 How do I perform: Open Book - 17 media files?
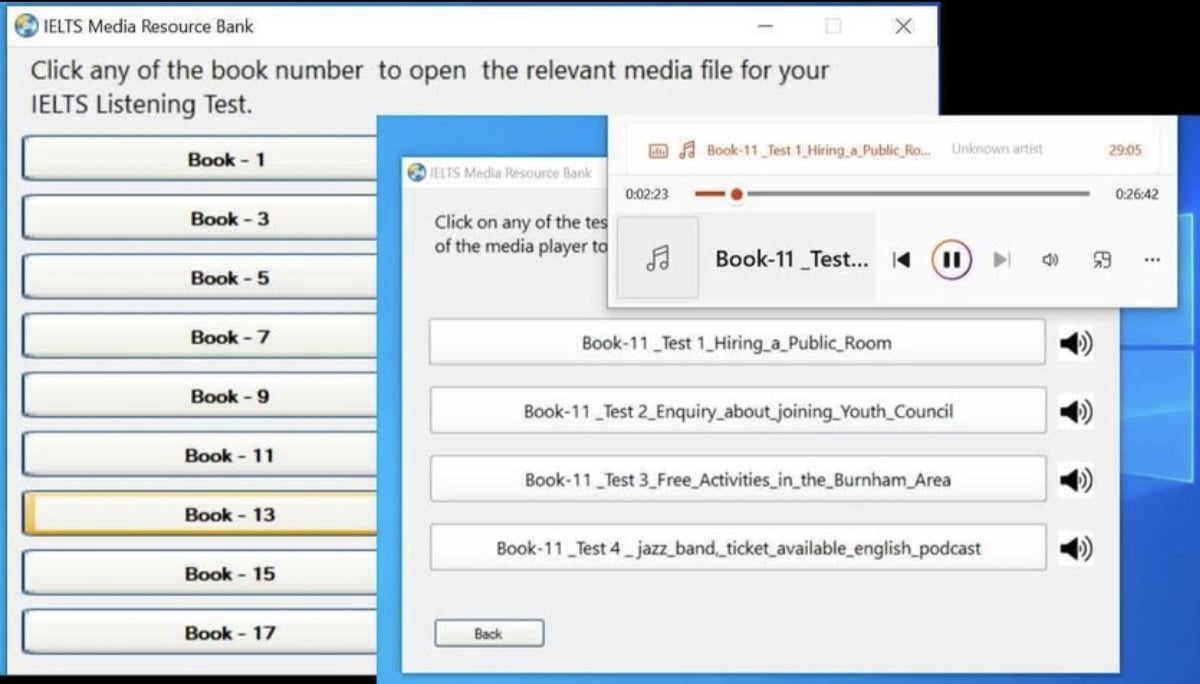click(199, 632)
